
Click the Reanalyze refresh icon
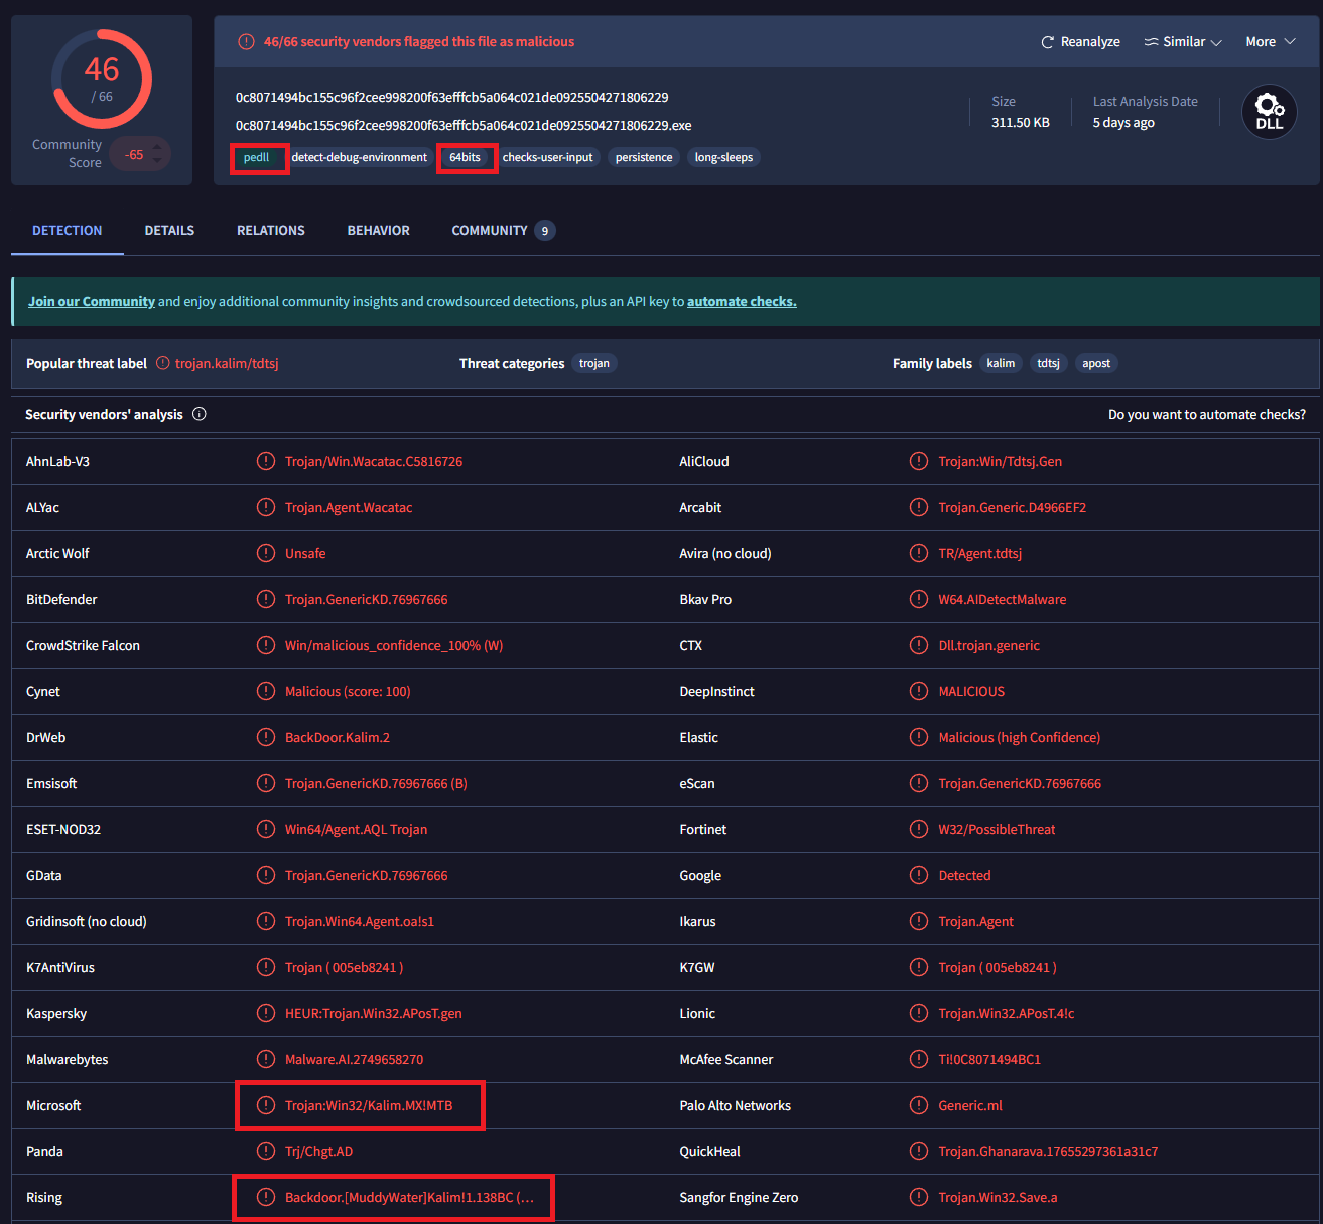pos(1047,42)
